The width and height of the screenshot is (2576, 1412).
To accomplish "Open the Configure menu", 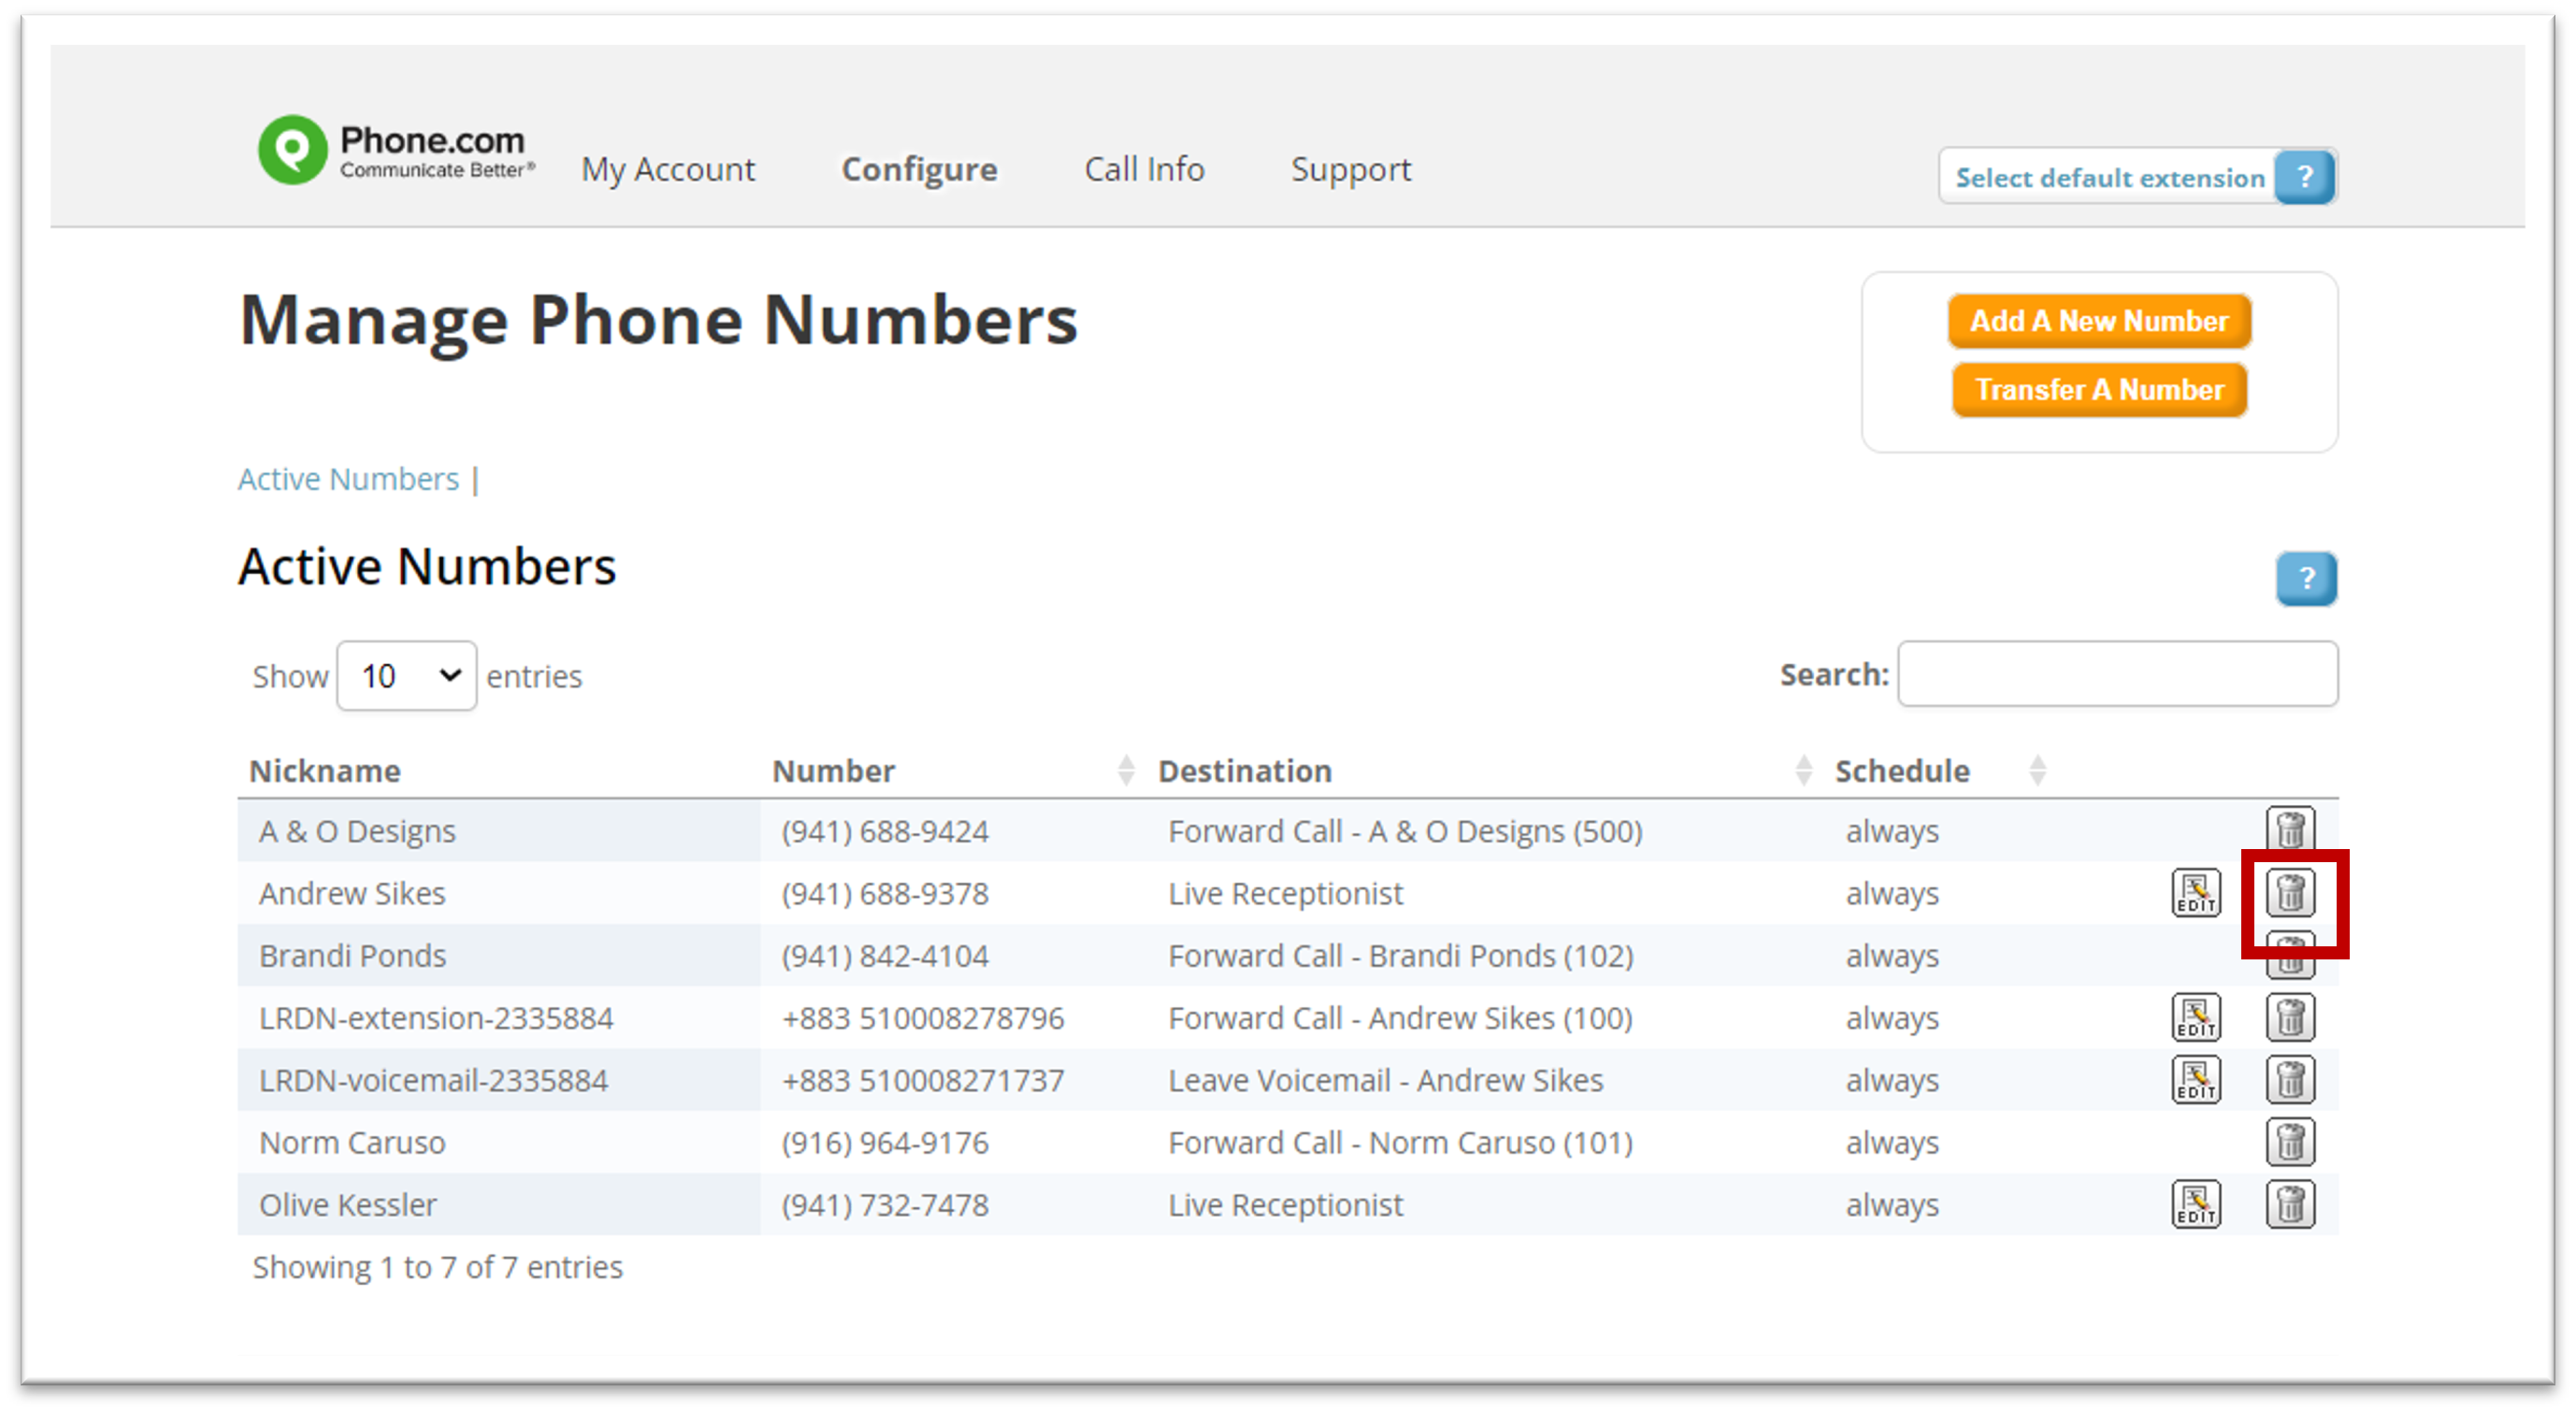I will 916,168.
